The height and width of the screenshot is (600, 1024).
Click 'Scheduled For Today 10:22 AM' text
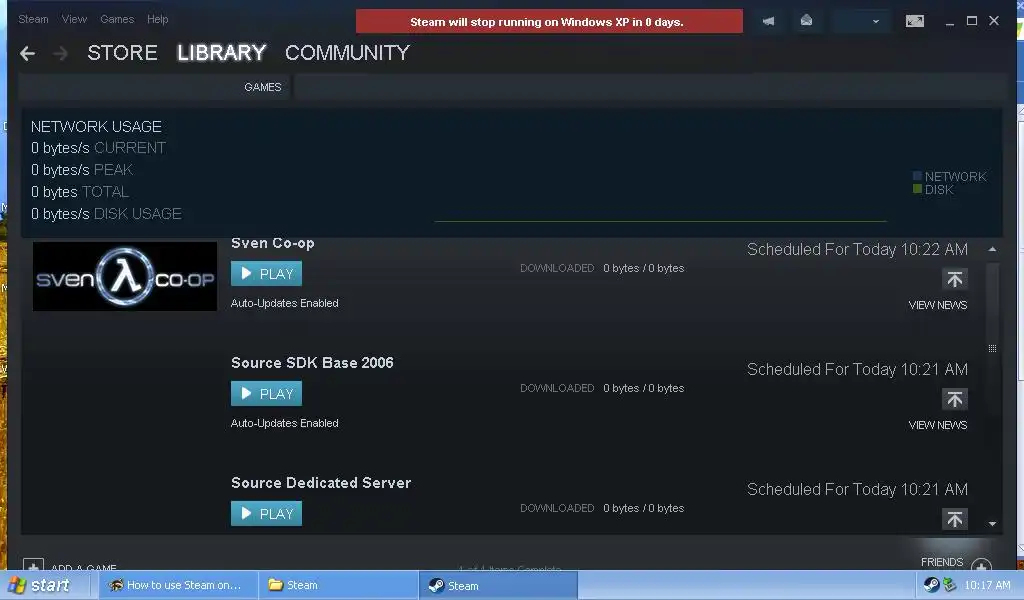click(x=857, y=249)
